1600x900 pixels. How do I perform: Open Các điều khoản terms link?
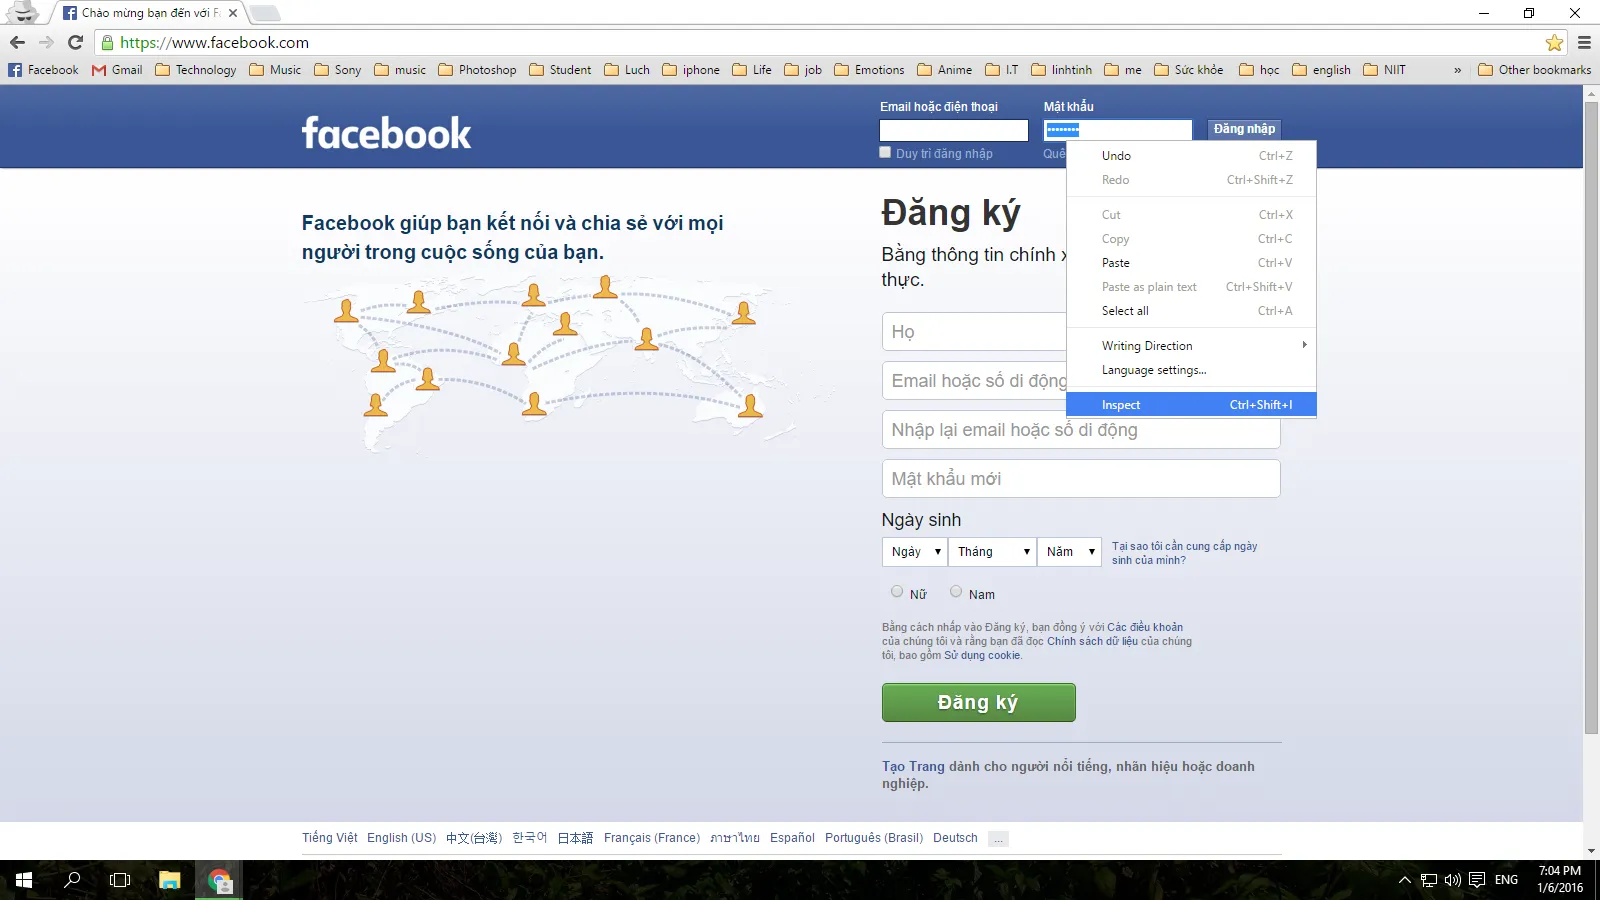[x=1145, y=627]
